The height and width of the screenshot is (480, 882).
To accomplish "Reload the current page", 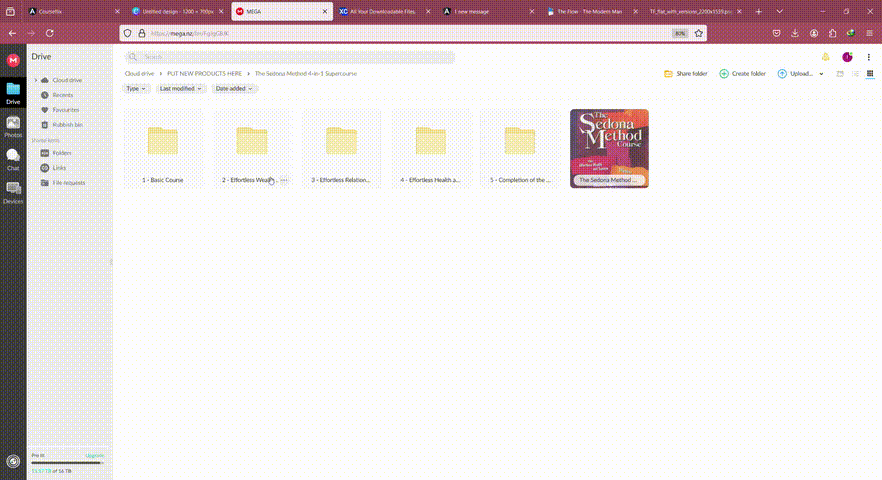I will tap(50, 33).
